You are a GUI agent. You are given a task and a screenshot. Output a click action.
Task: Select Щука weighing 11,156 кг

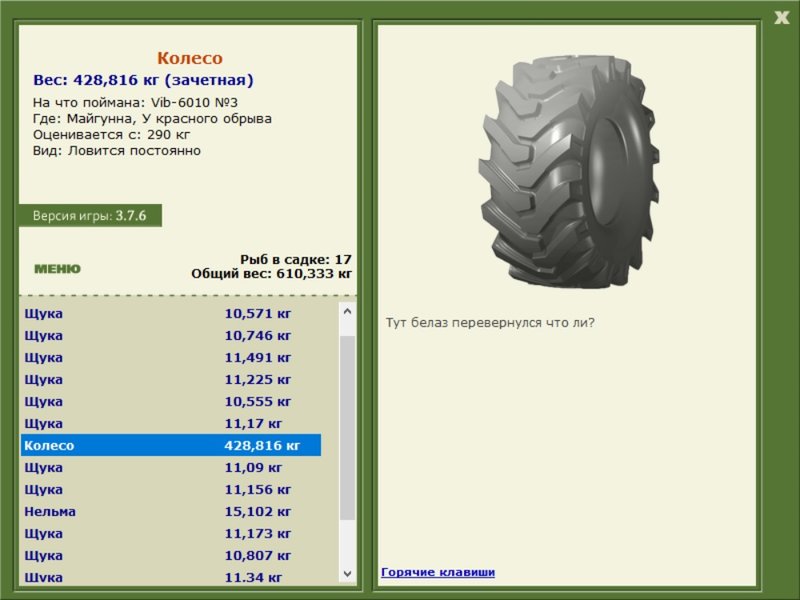171,489
